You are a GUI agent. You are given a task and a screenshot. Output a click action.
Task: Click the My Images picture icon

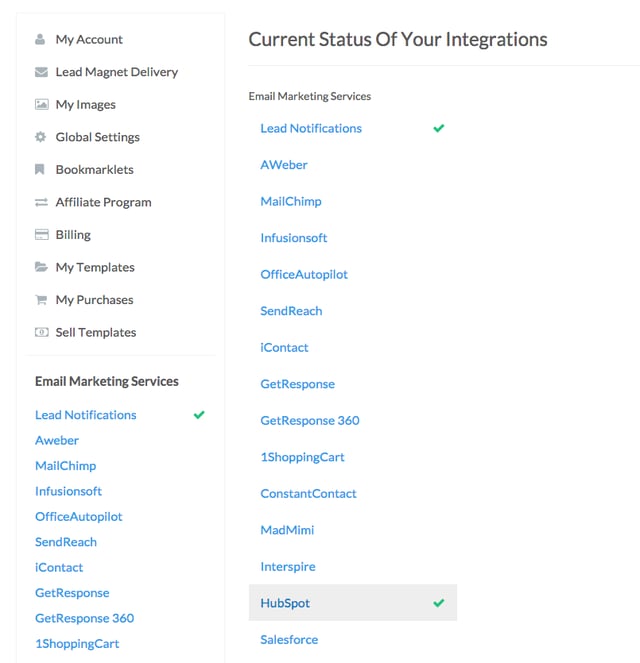click(41, 104)
